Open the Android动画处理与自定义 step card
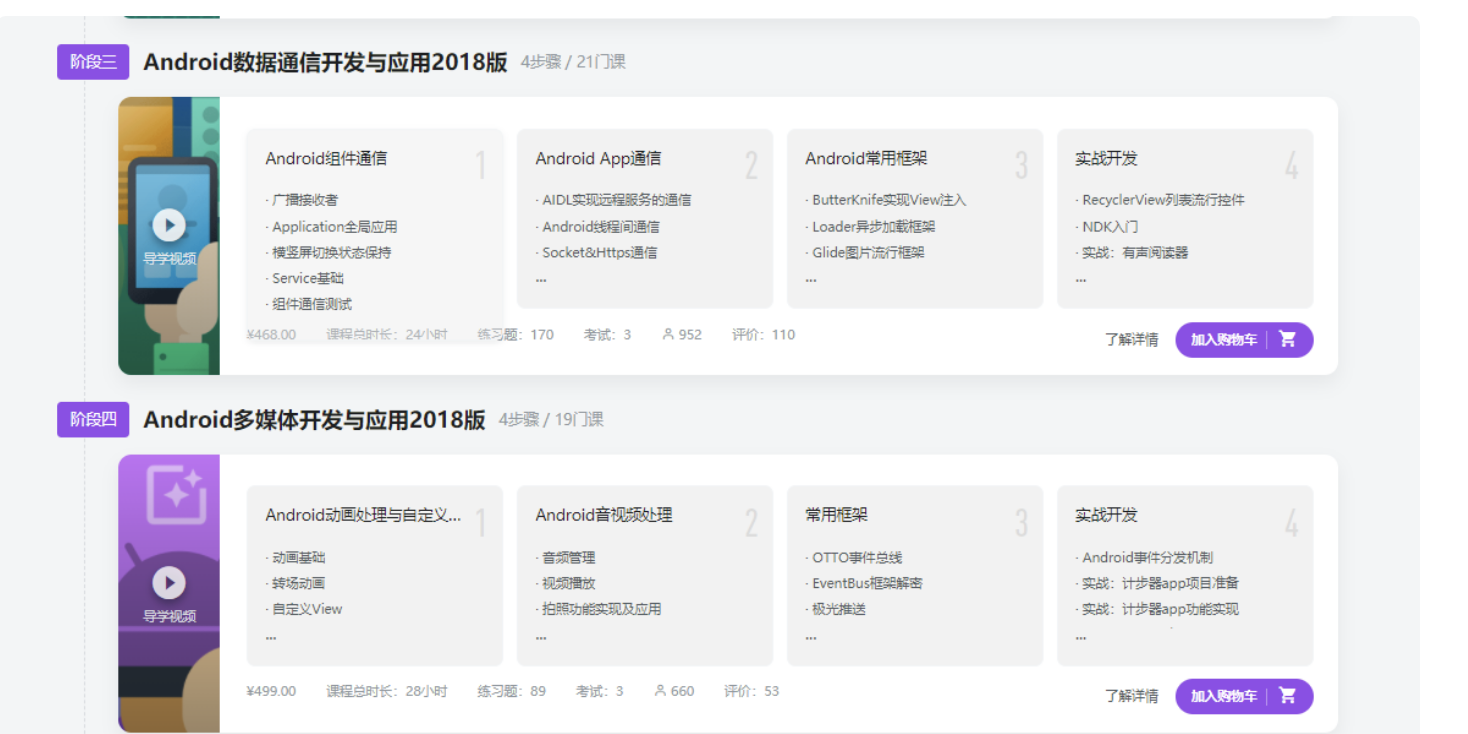The height and width of the screenshot is (734, 1468). [x=375, y=576]
